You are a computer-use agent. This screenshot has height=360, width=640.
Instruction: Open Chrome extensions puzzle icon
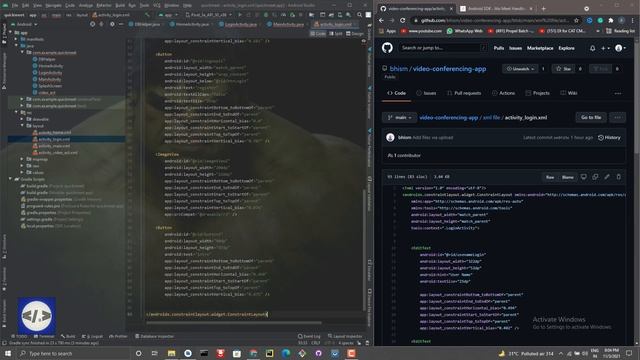(611, 20)
